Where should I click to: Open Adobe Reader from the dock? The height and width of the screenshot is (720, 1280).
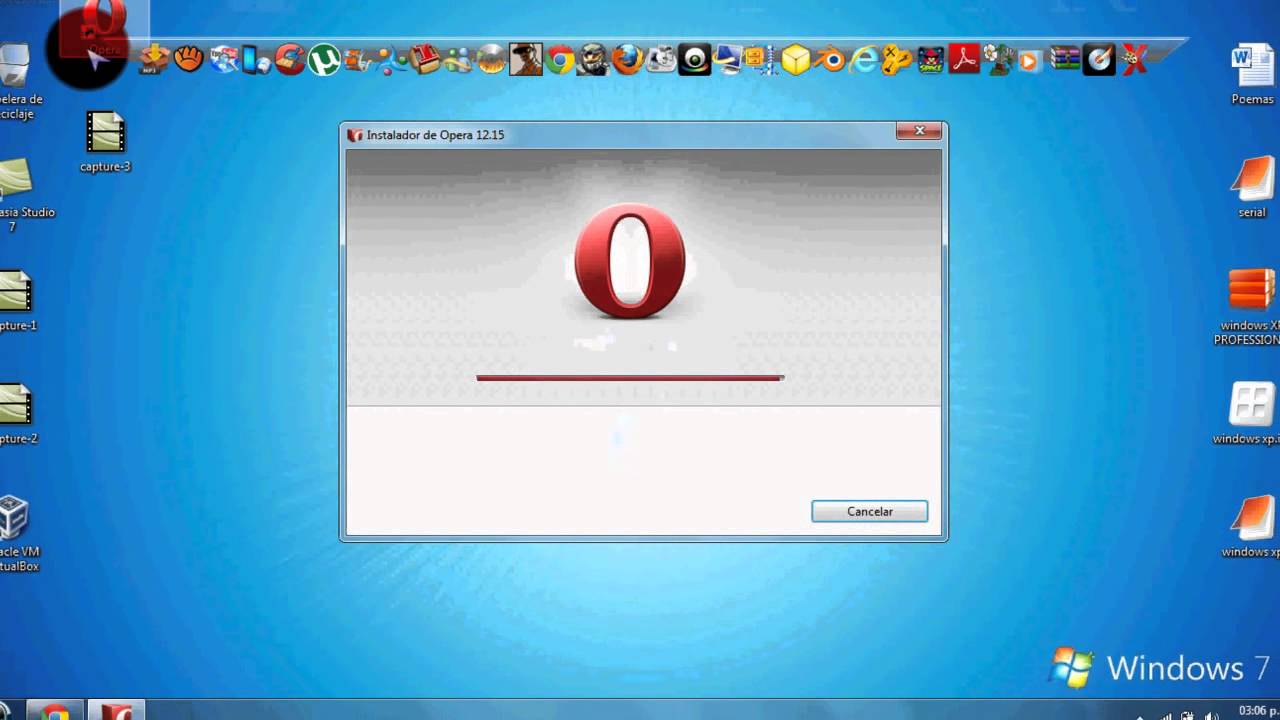964,60
